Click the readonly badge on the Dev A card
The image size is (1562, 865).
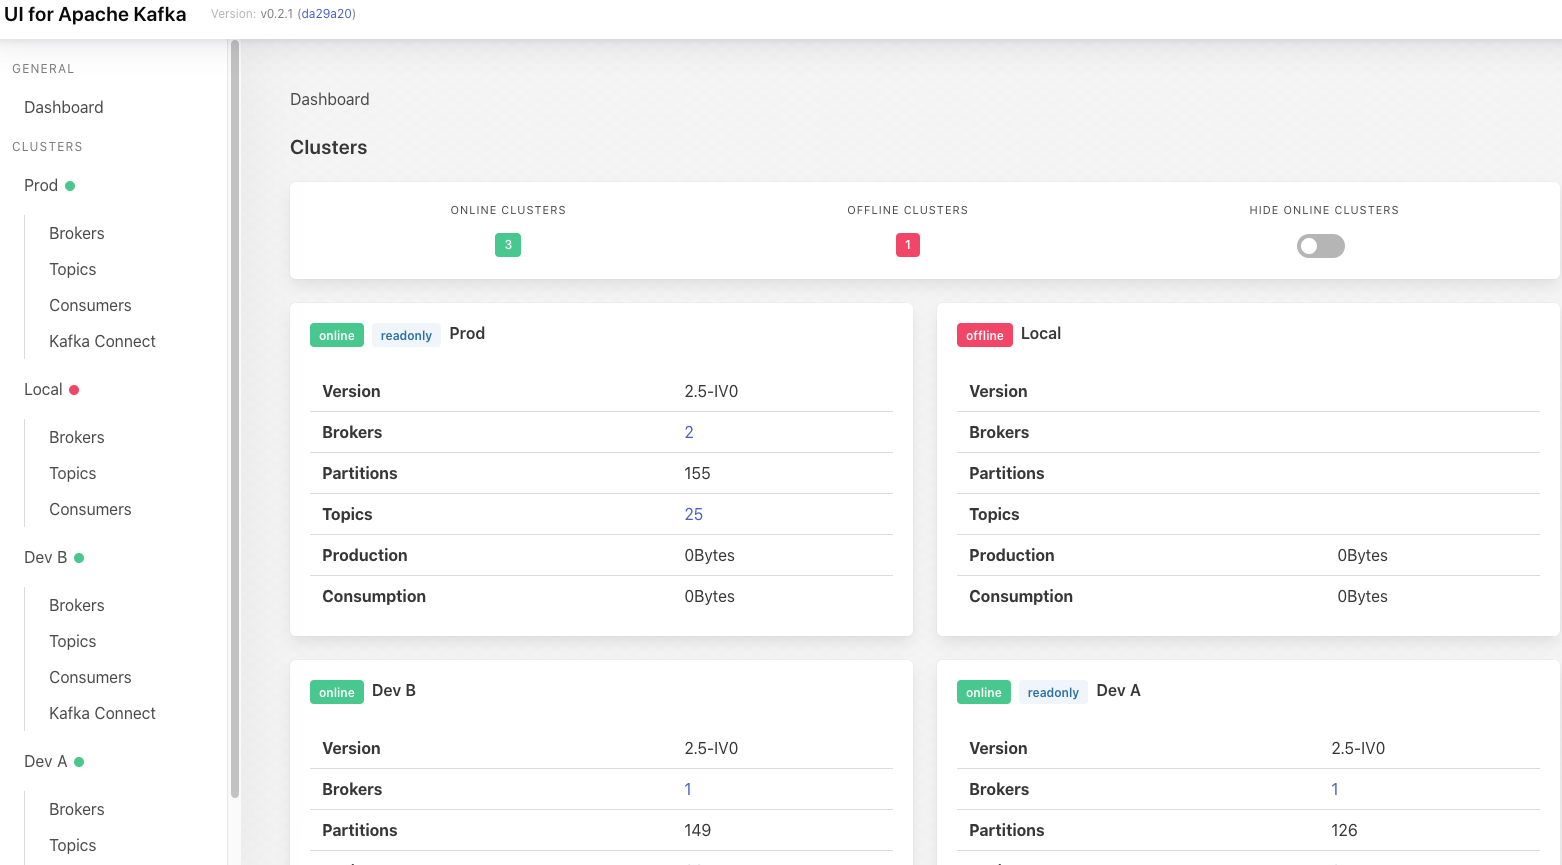pos(1053,691)
